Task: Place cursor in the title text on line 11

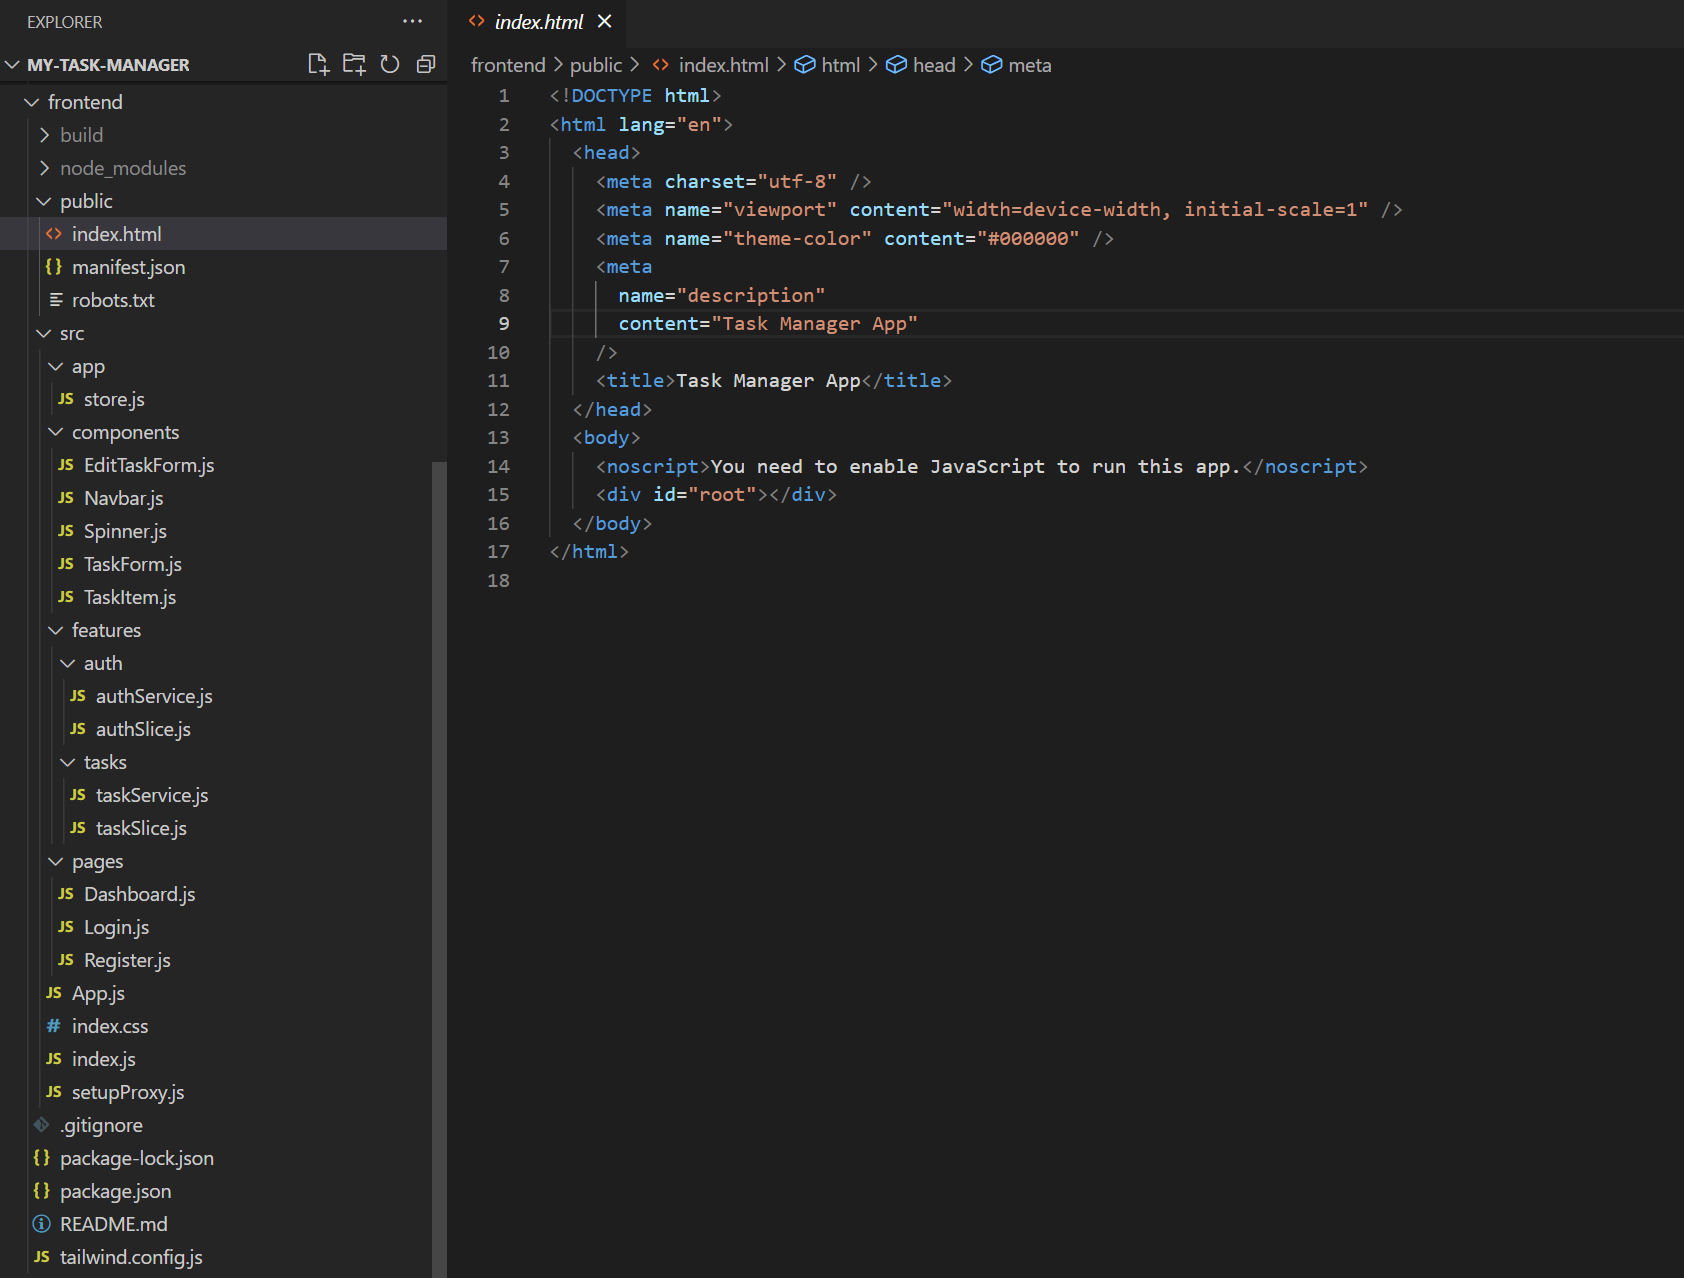Action: (768, 381)
